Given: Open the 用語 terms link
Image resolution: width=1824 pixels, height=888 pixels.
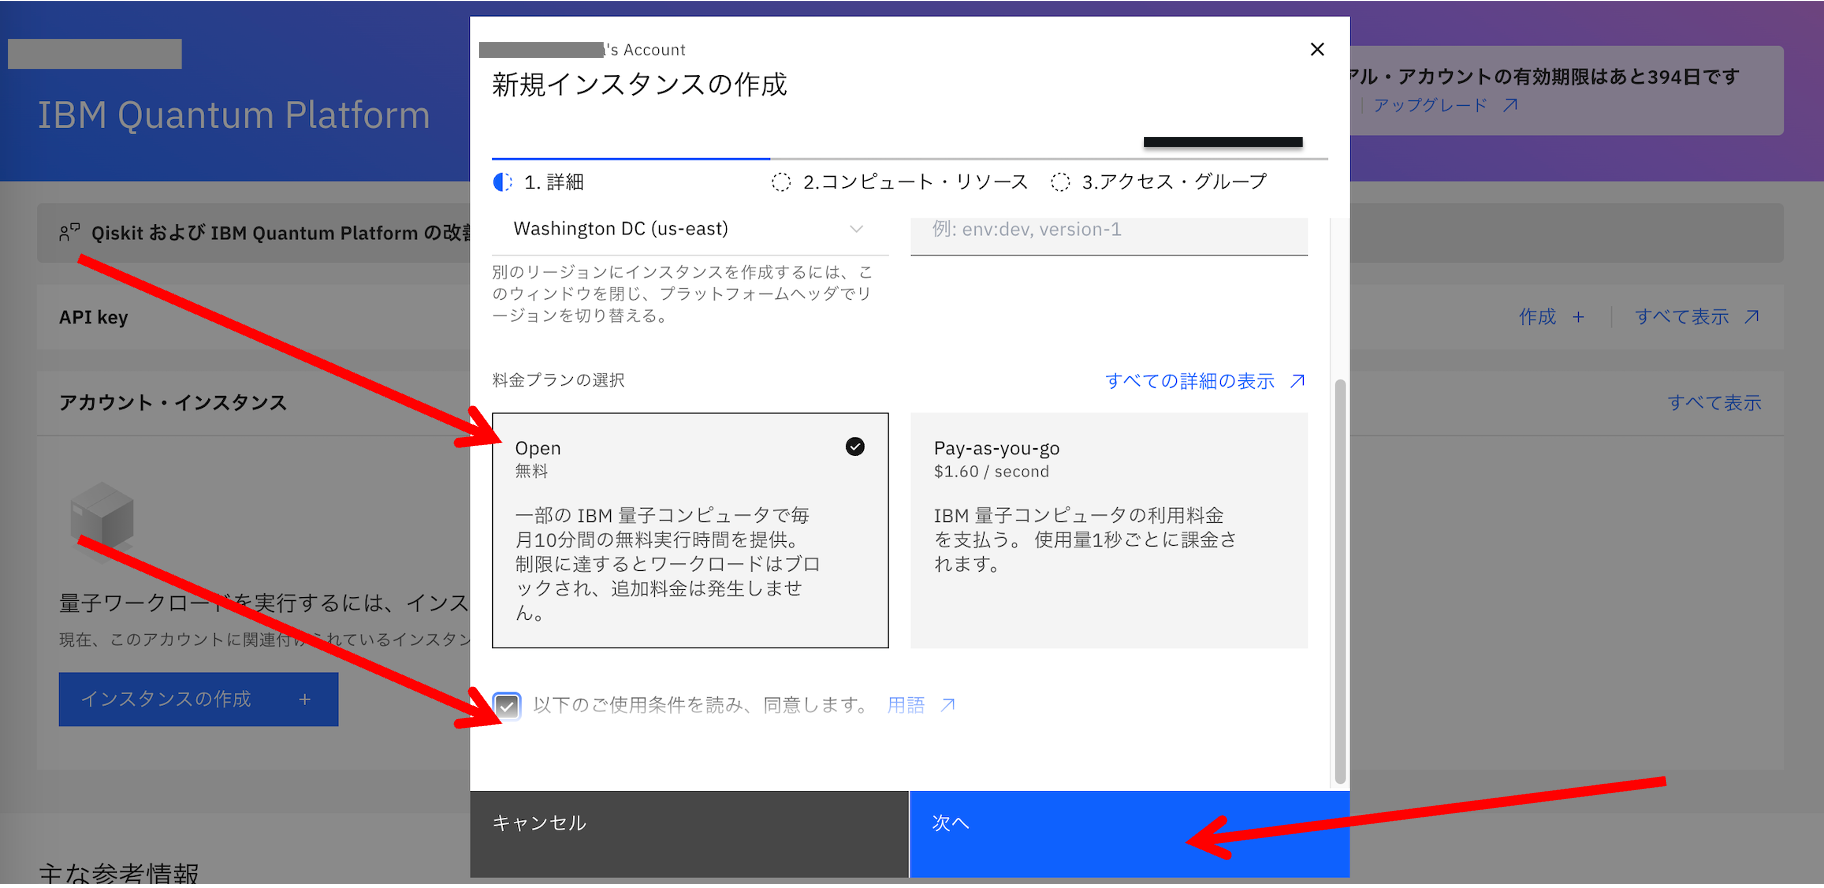Looking at the screenshot, I should pos(921,705).
